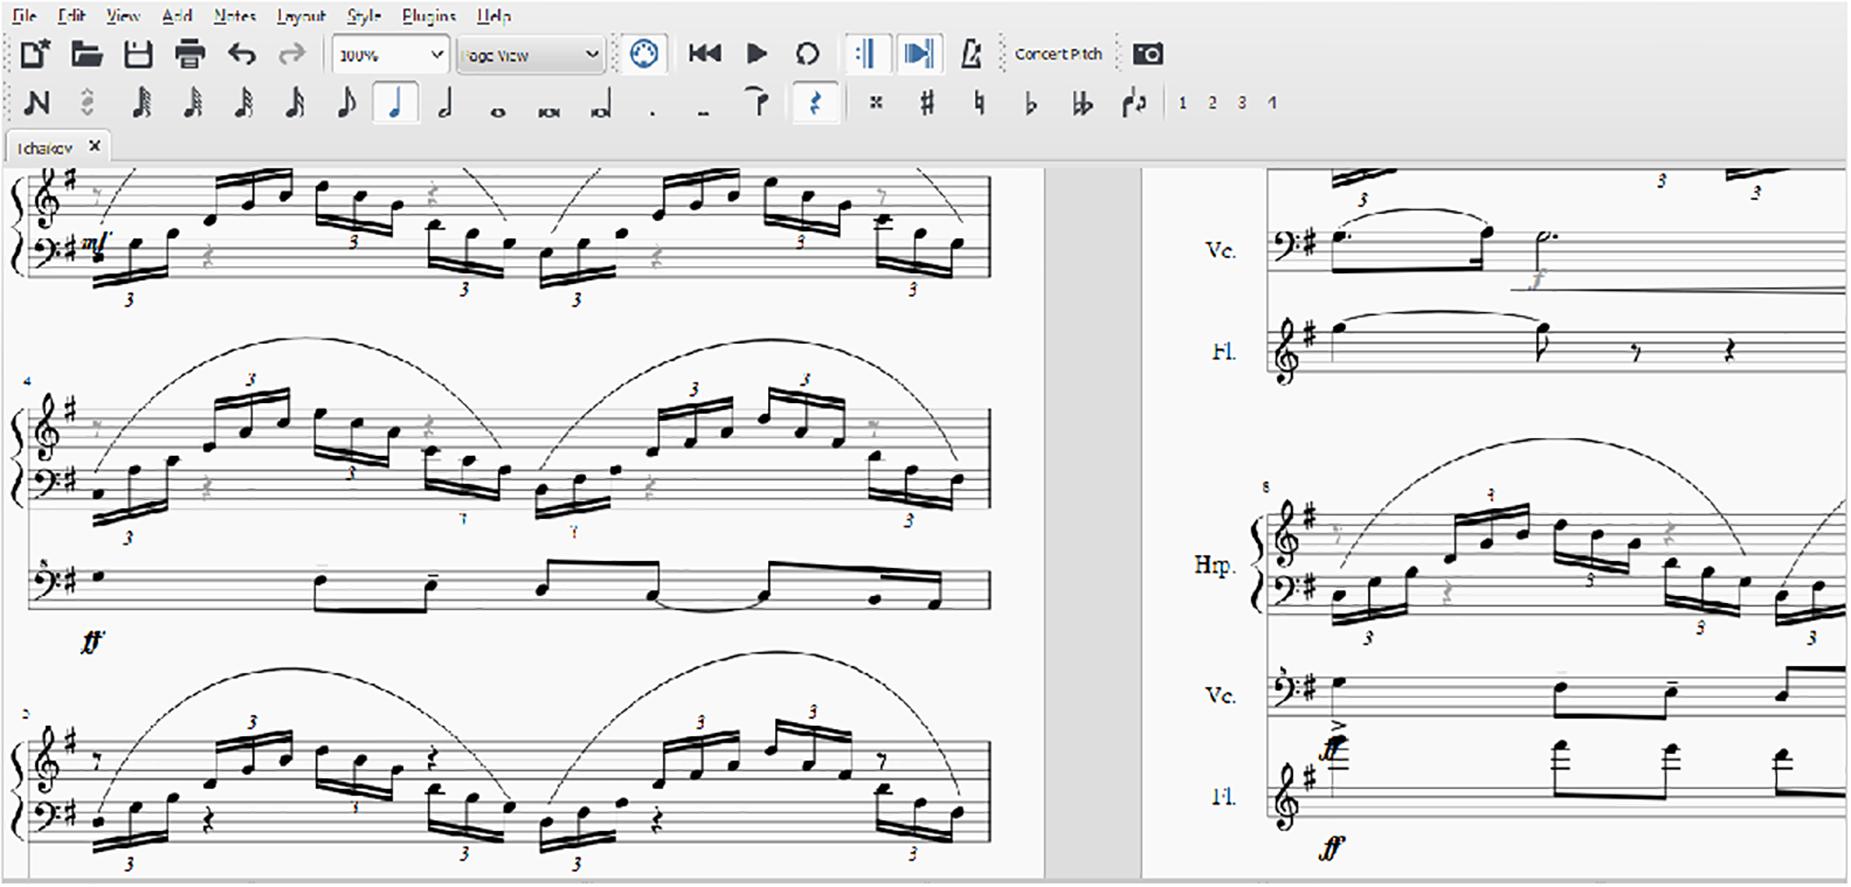The width and height of the screenshot is (1851, 887).
Task: Select the longa note duration
Action: click(601, 105)
